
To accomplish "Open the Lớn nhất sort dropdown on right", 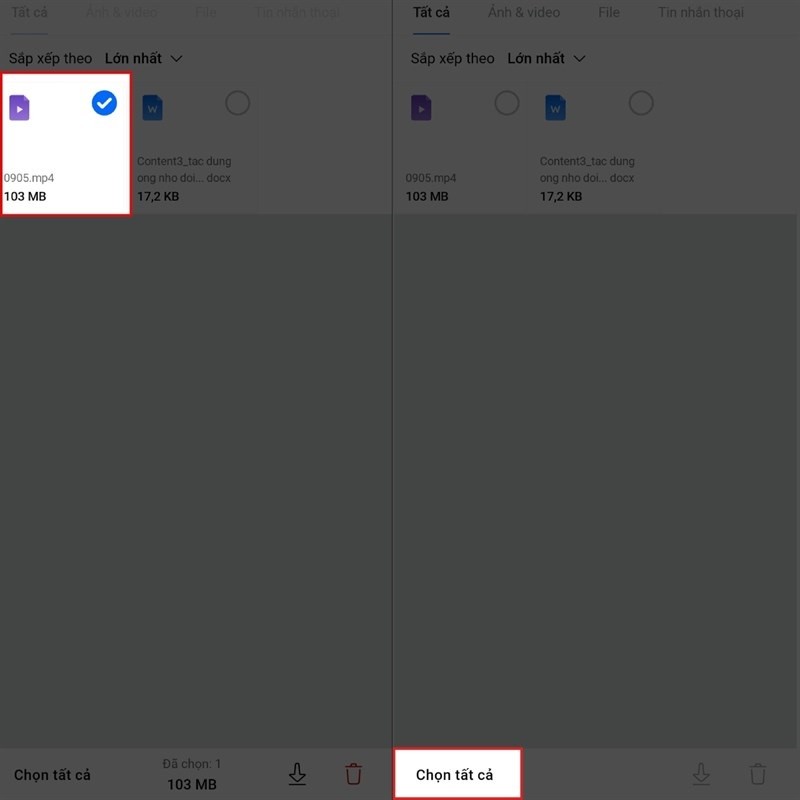I will pos(546,59).
